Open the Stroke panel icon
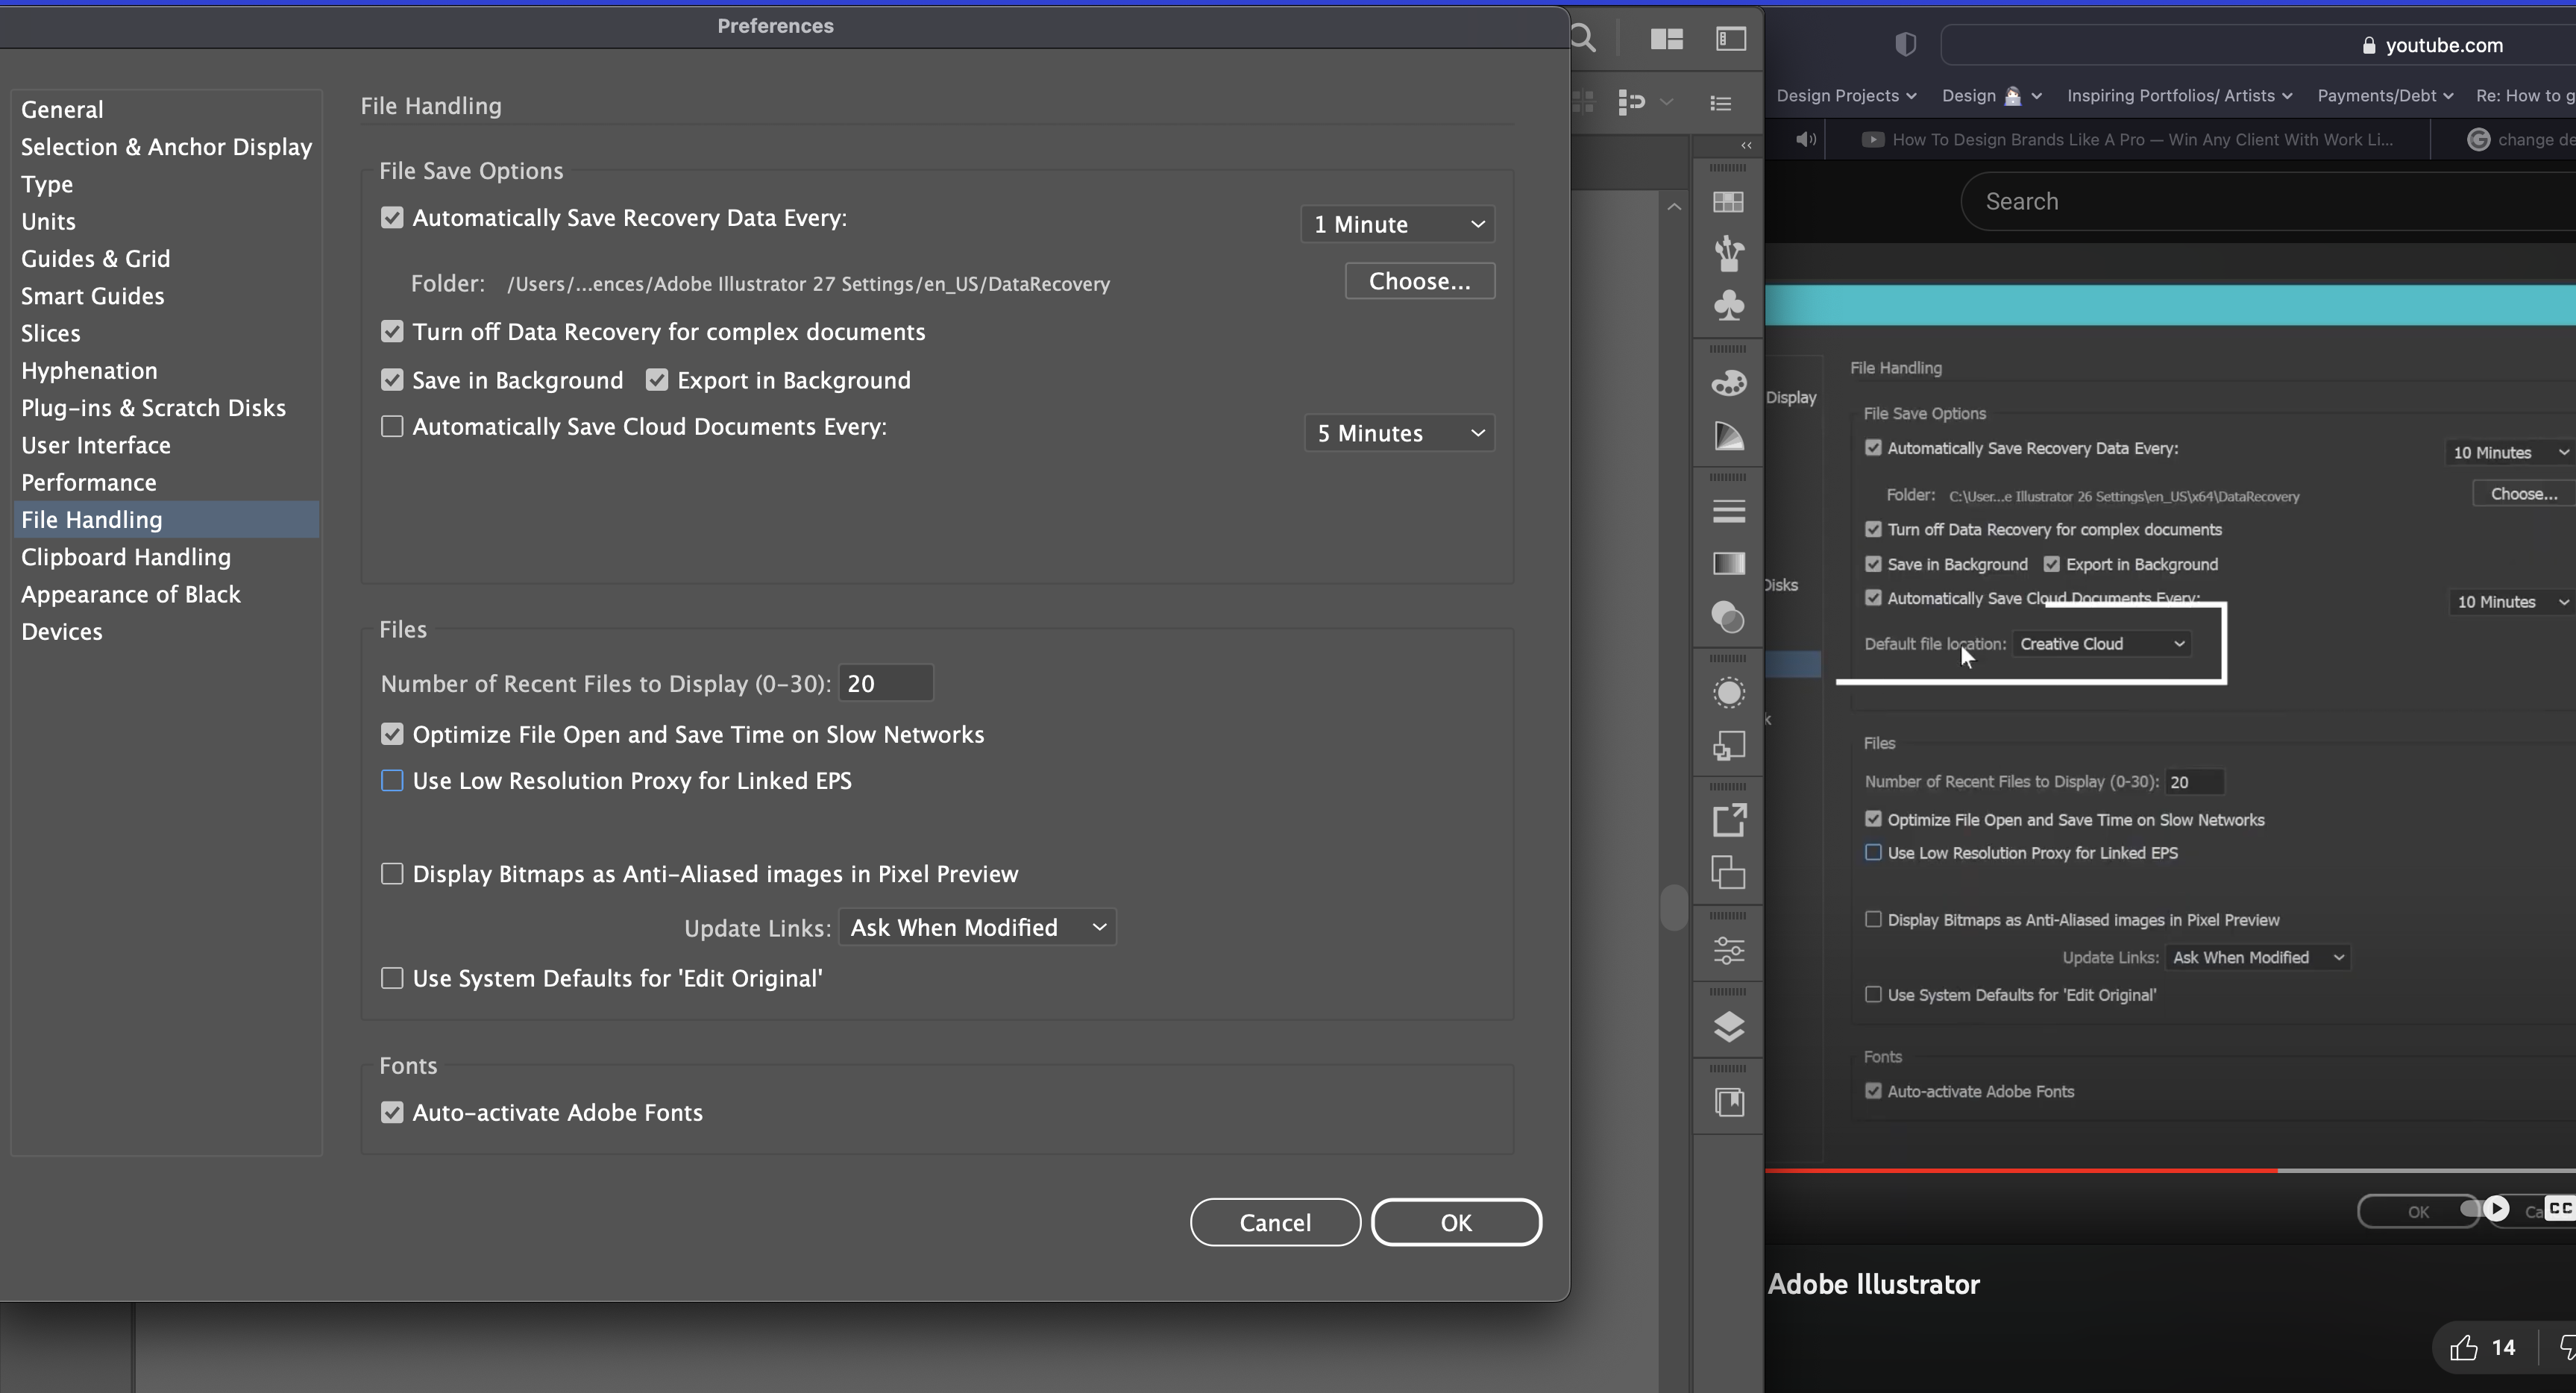The height and width of the screenshot is (1393, 2576). [1728, 511]
